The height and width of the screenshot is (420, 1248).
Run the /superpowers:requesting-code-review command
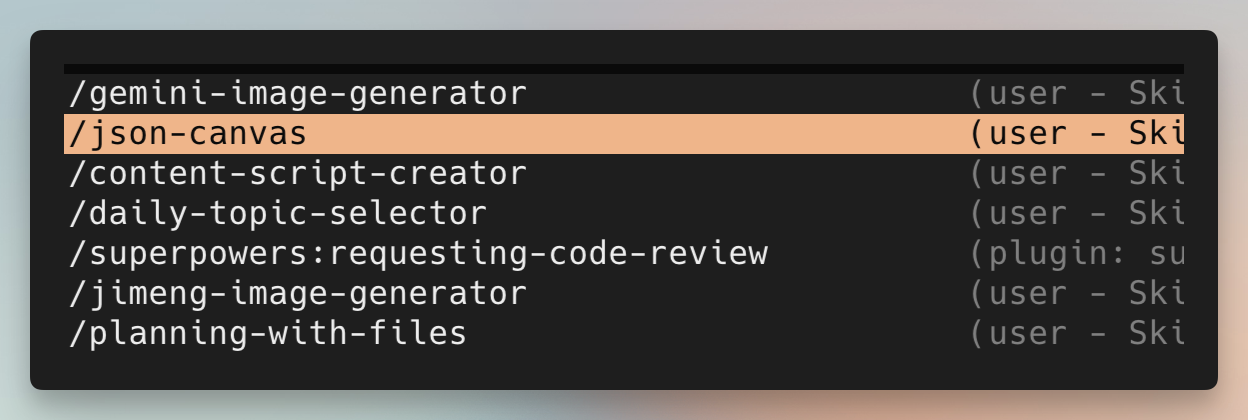[x=418, y=254]
